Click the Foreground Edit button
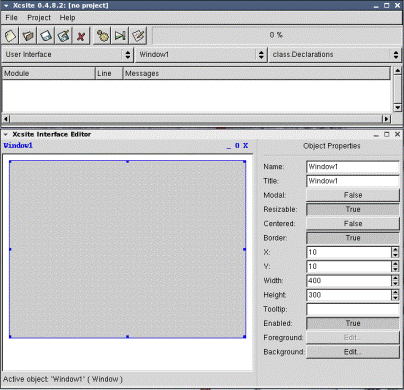The height and width of the screenshot is (390, 404). pos(353,338)
